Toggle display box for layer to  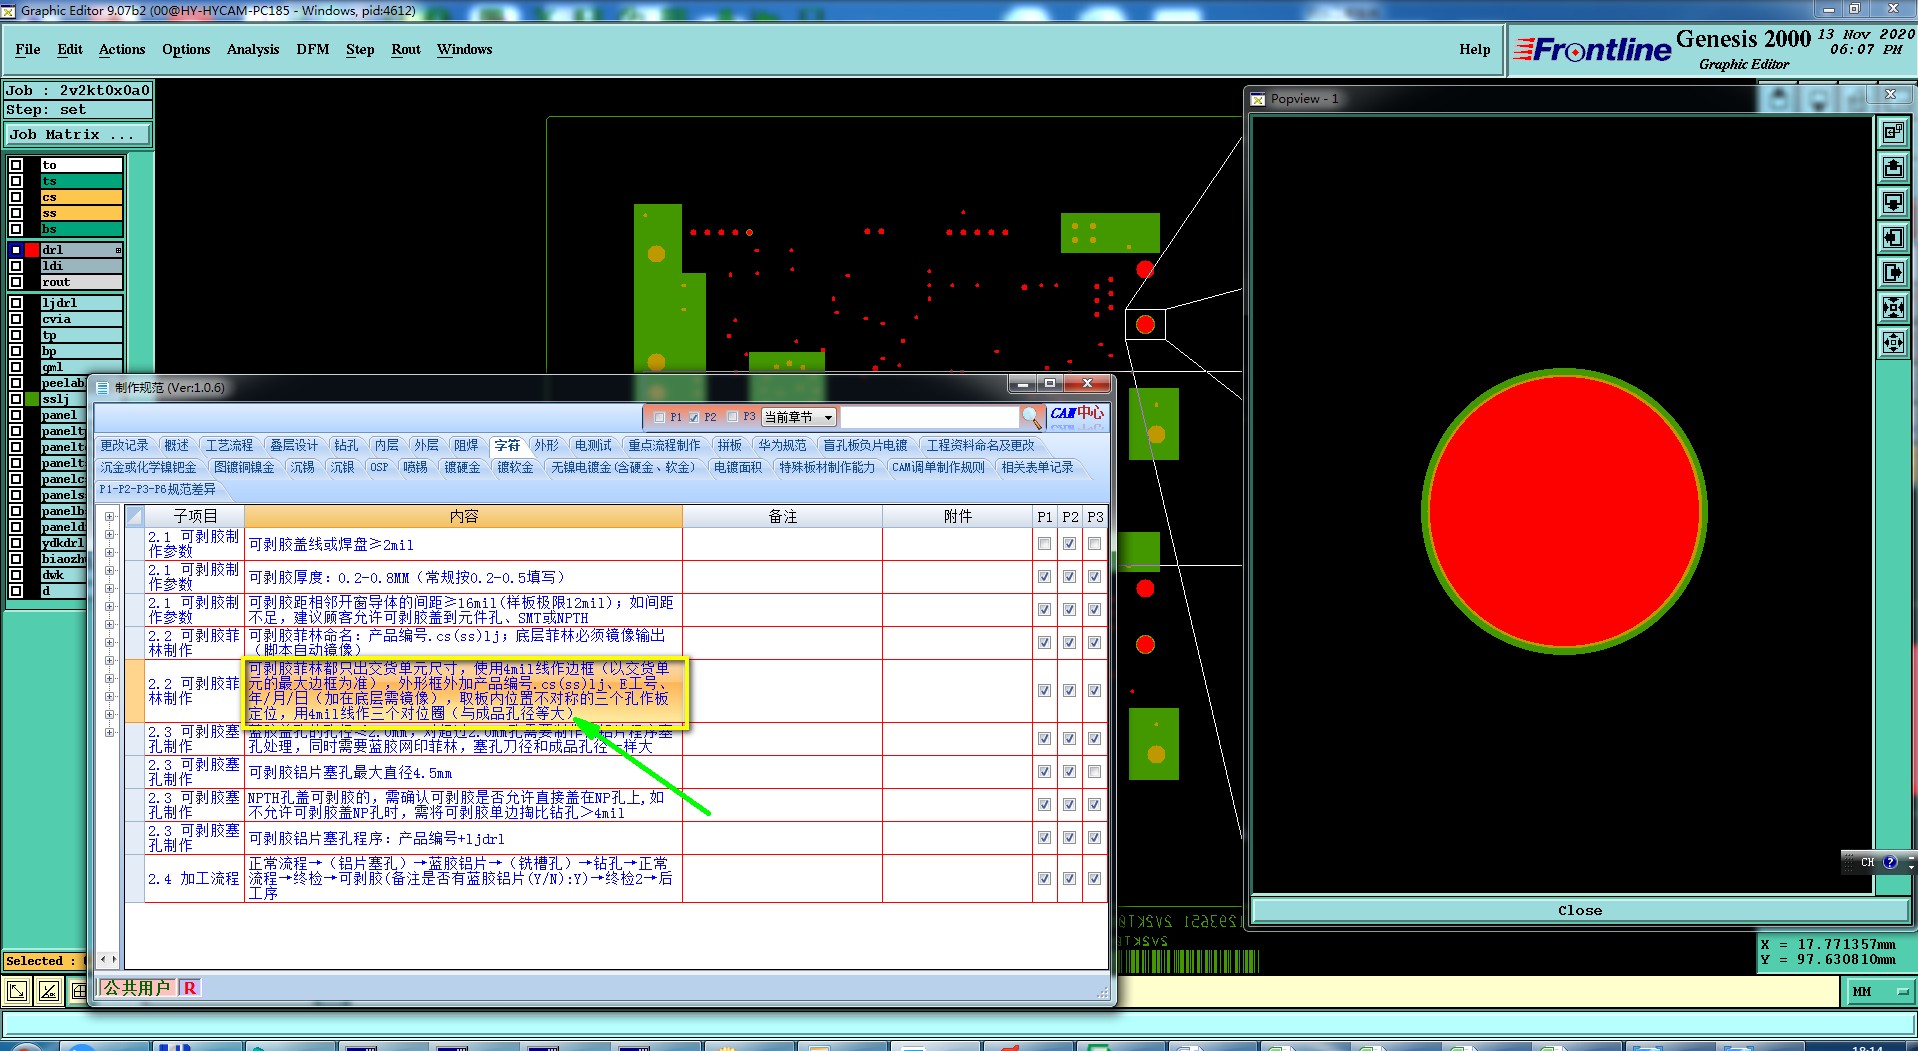tap(16, 165)
